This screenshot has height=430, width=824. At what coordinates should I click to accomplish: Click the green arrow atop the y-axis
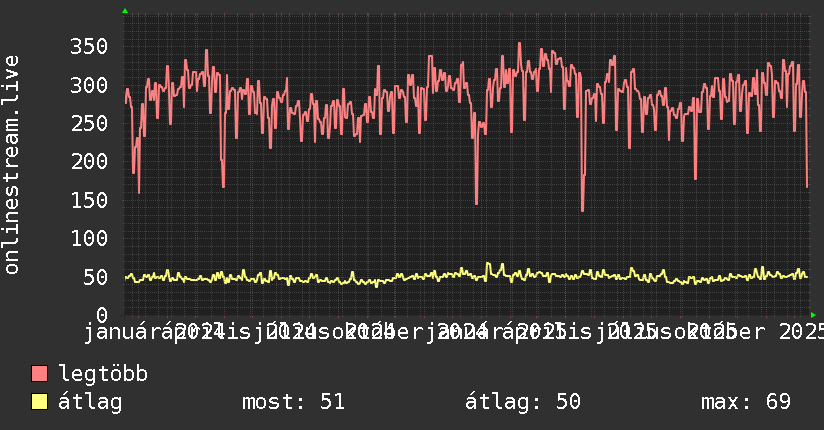125,11
